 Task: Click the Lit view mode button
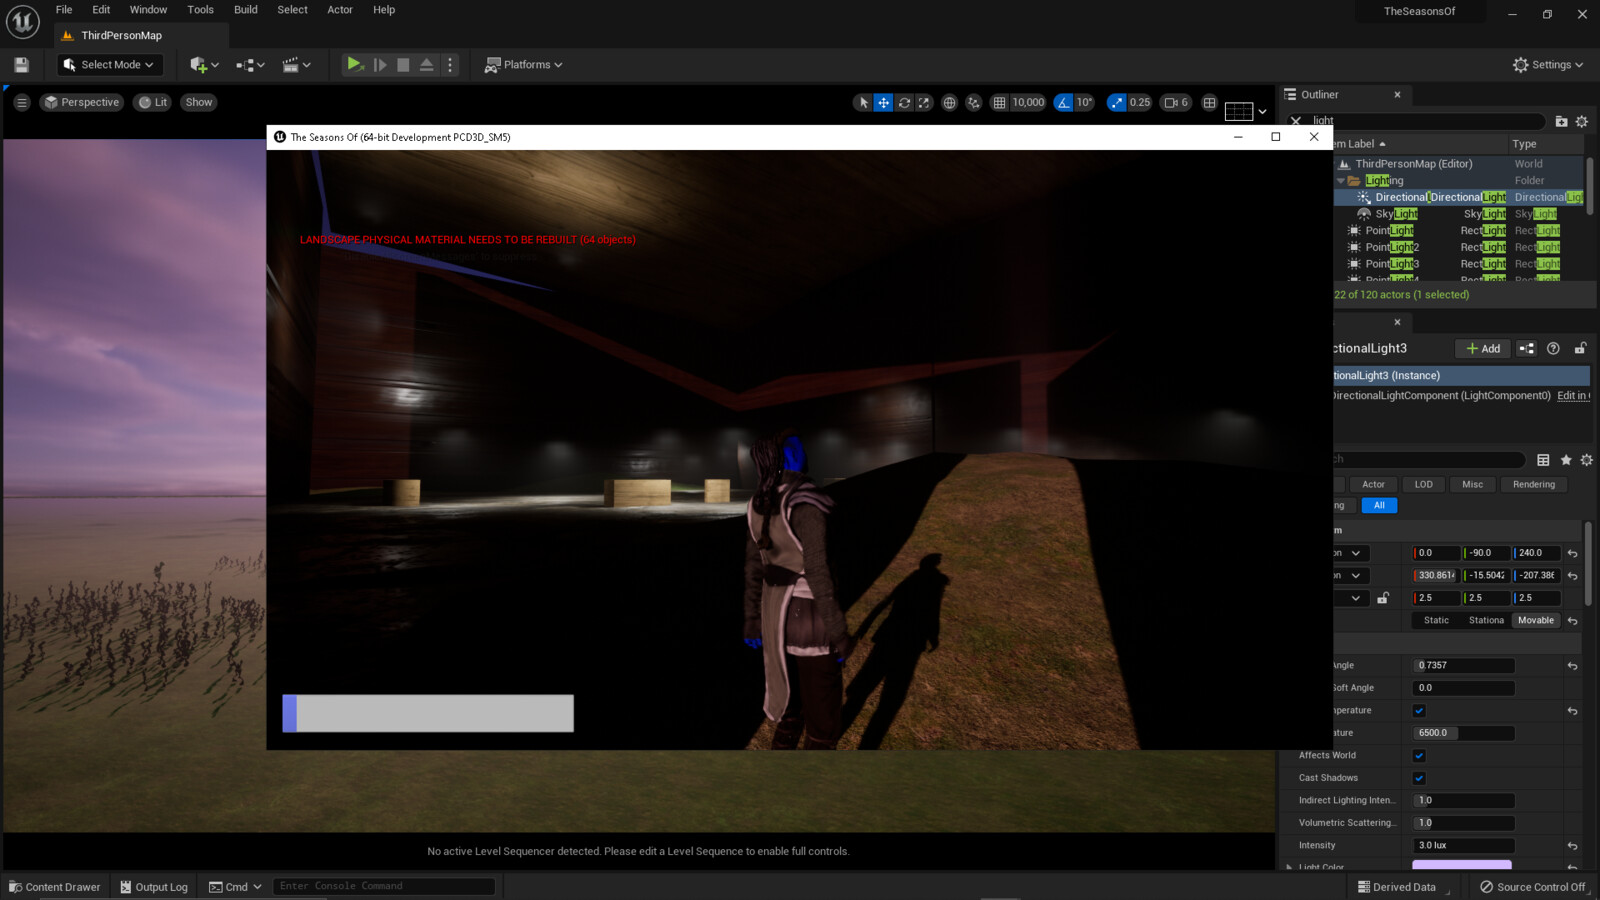click(x=153, y=102)
